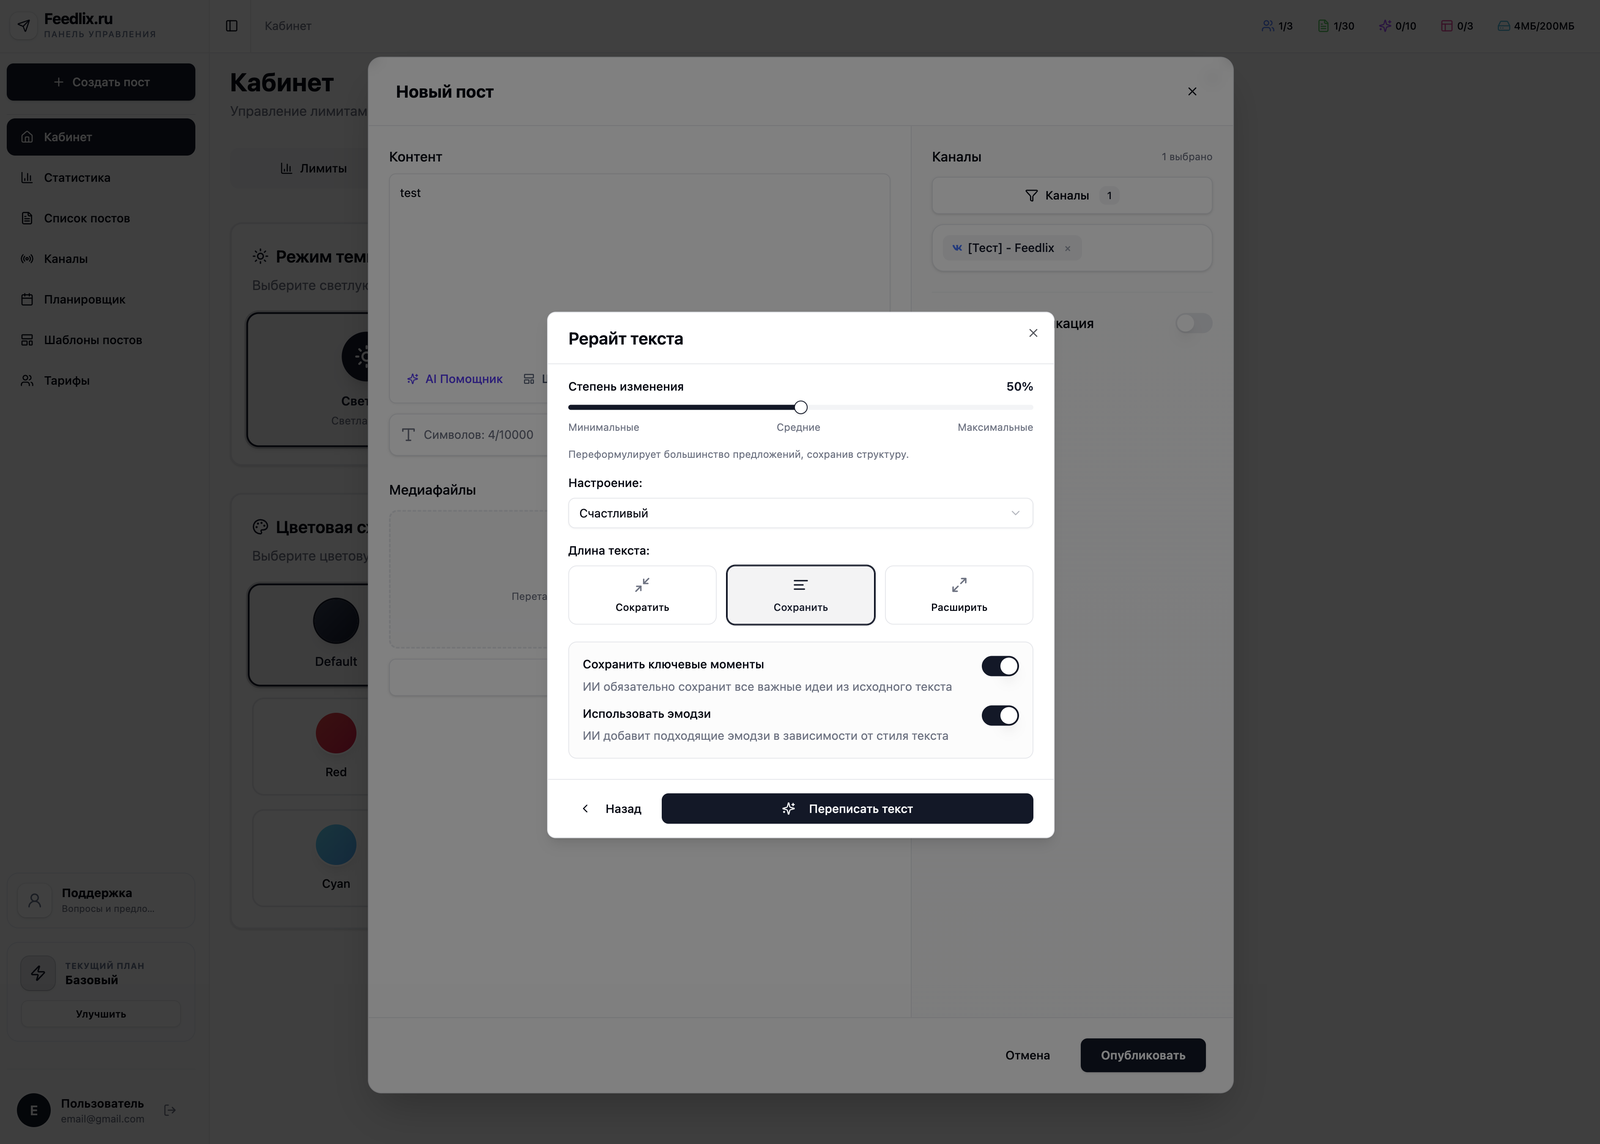Click the change degree slider handle

801,407
